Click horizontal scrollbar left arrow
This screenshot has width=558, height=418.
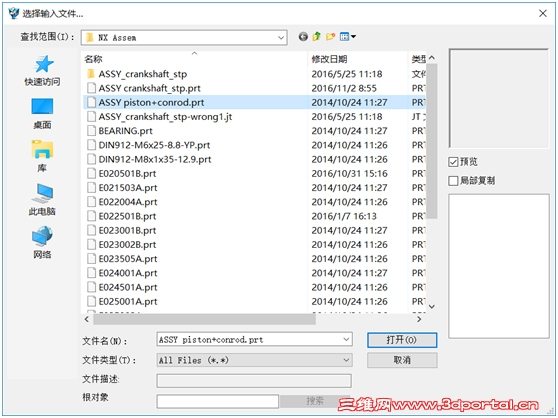pyautogui.click(x=87, y=319)
